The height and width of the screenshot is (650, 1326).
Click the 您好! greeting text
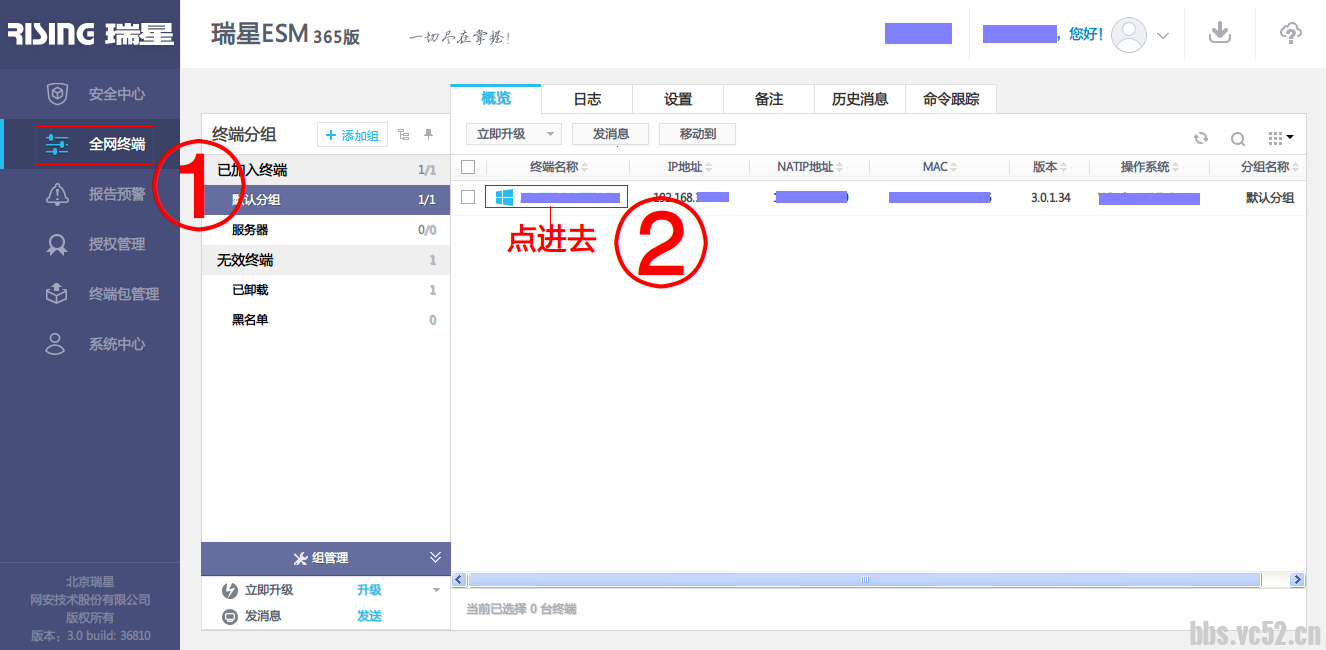[1085, 34]
